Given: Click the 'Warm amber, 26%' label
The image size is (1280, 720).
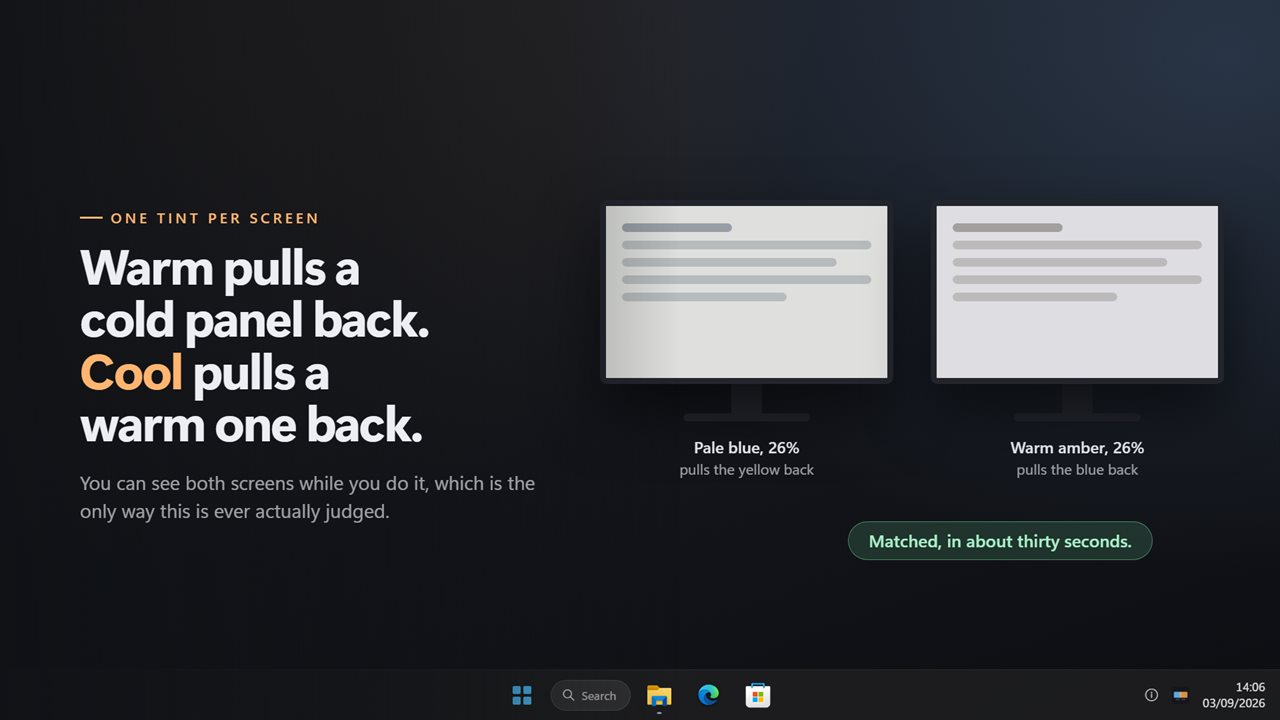Looking at the screenshot, I should pos(1077,448).
